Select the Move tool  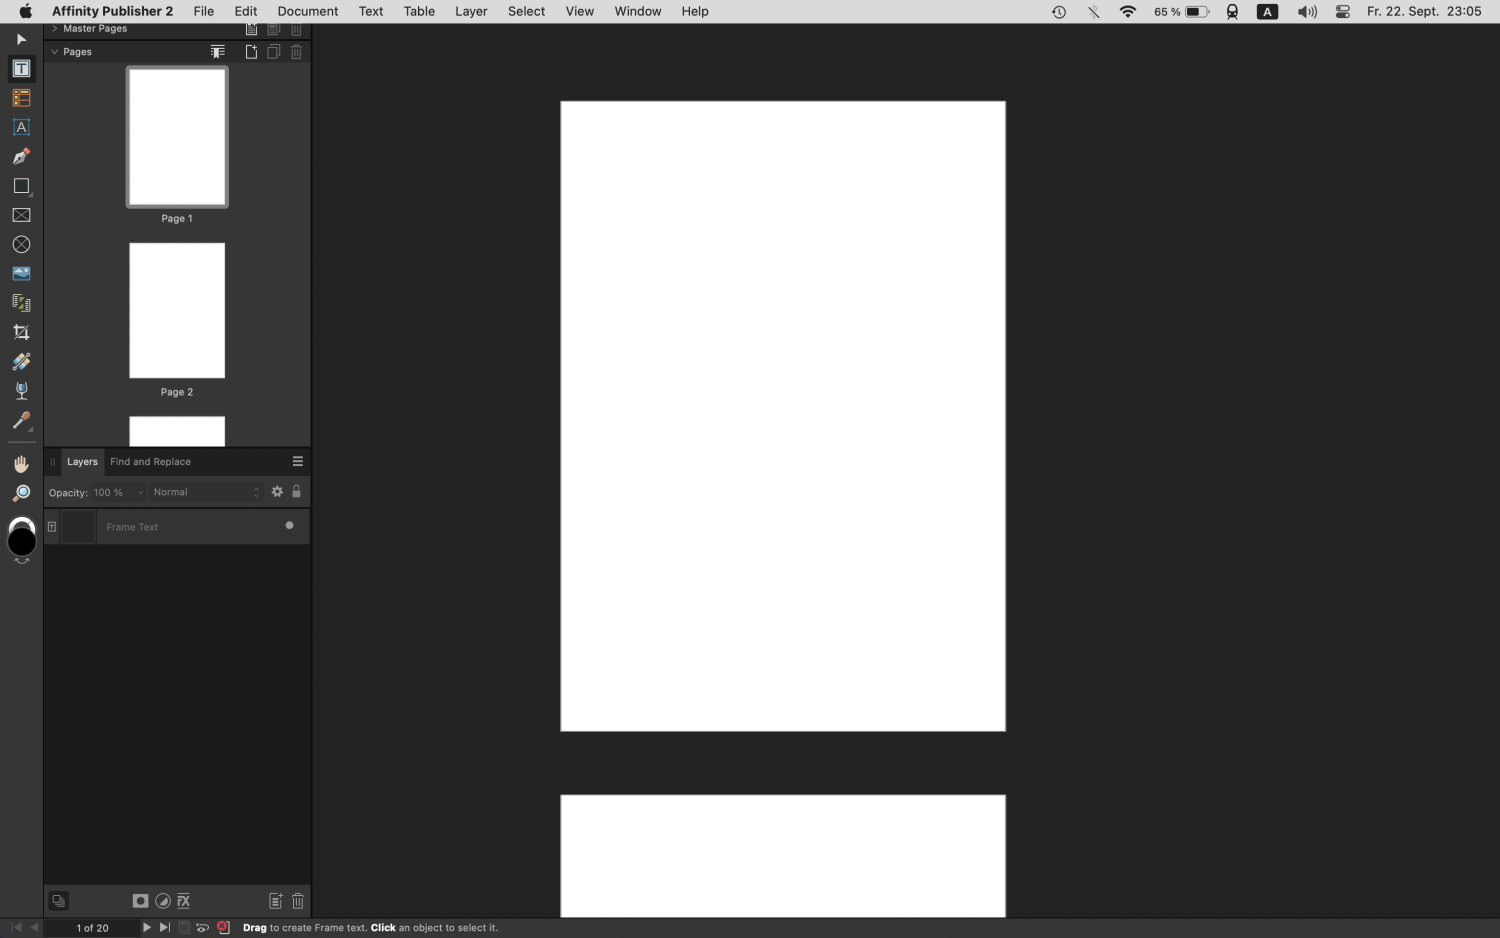coord(21,39)
